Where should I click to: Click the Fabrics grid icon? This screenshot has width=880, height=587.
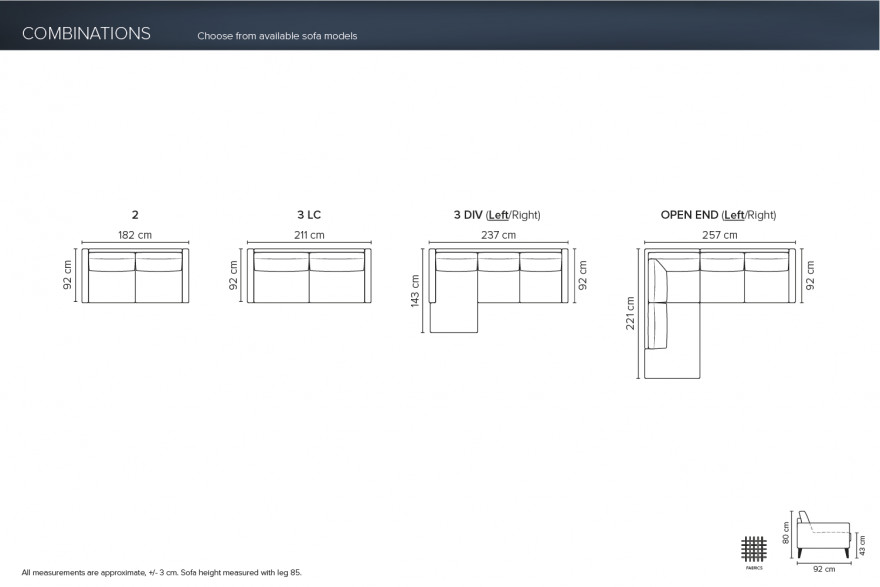[754, 549]
